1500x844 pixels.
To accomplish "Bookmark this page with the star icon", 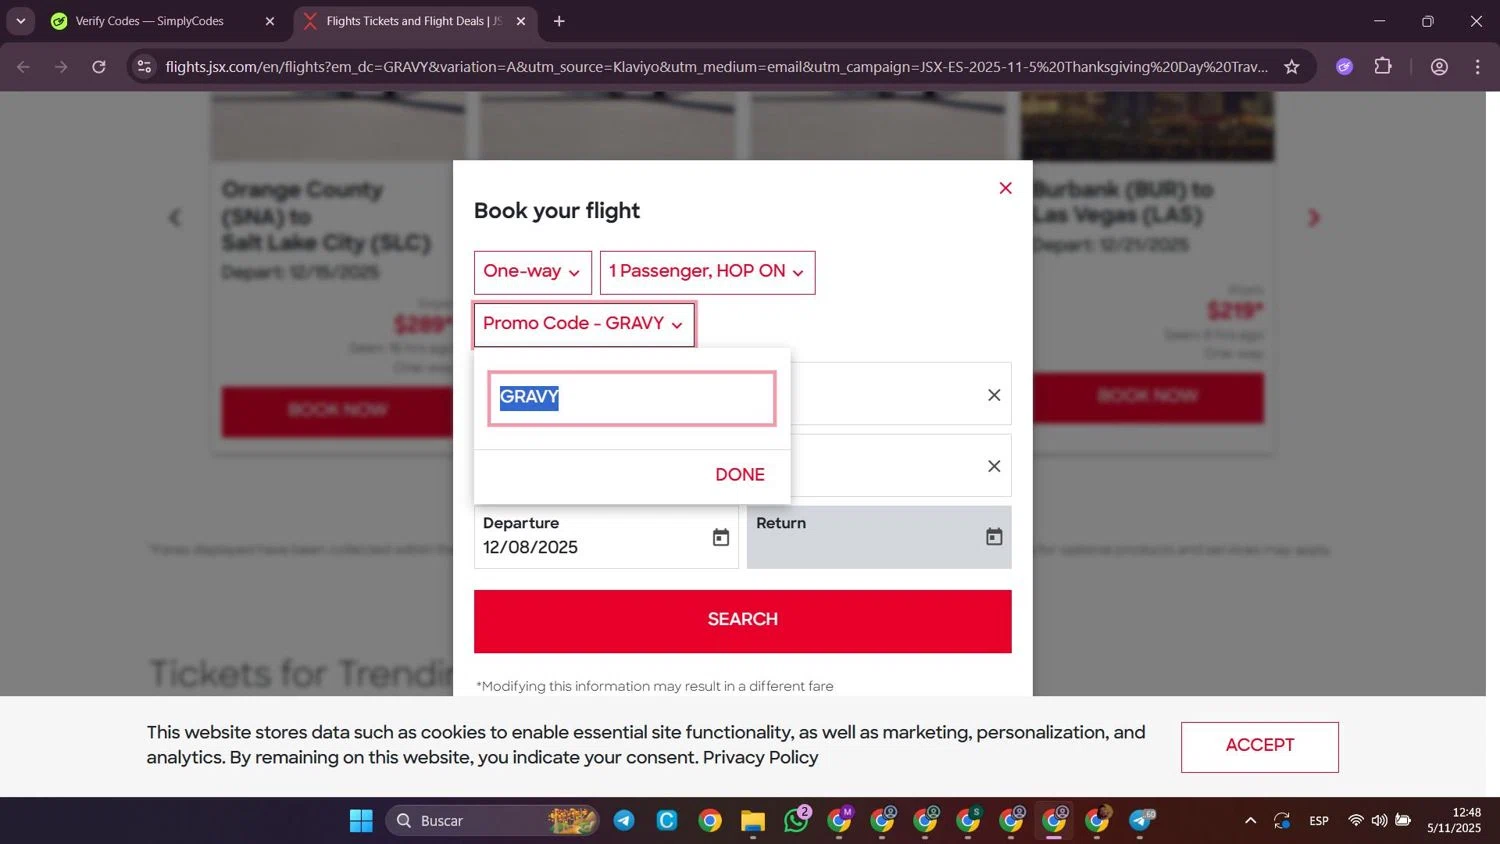I will [1292, 67].
